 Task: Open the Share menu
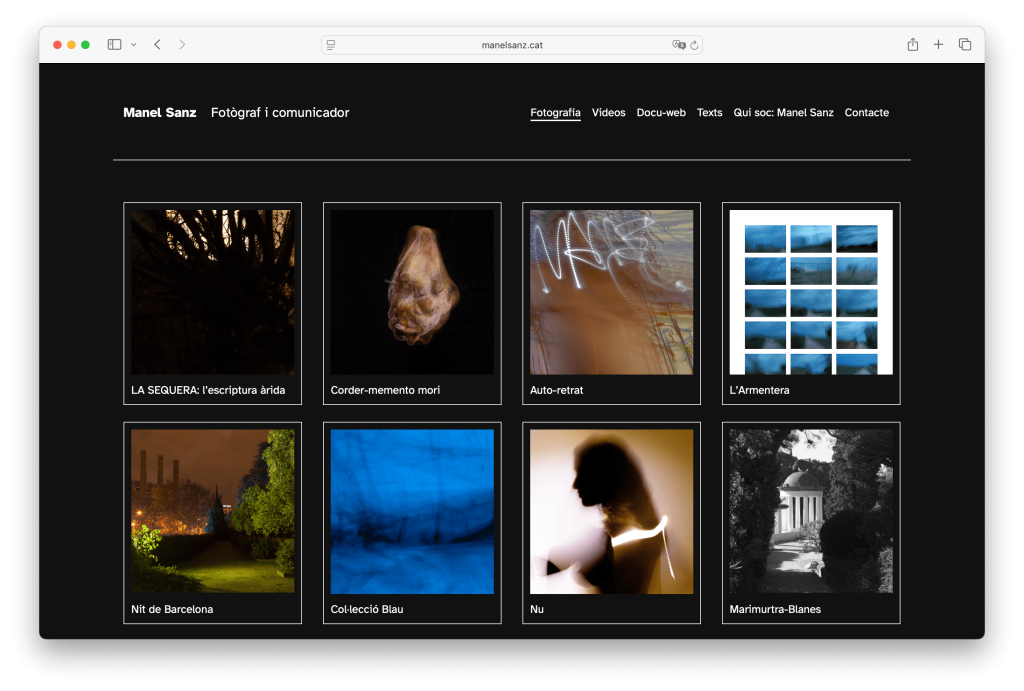click(x=912, y=45)
